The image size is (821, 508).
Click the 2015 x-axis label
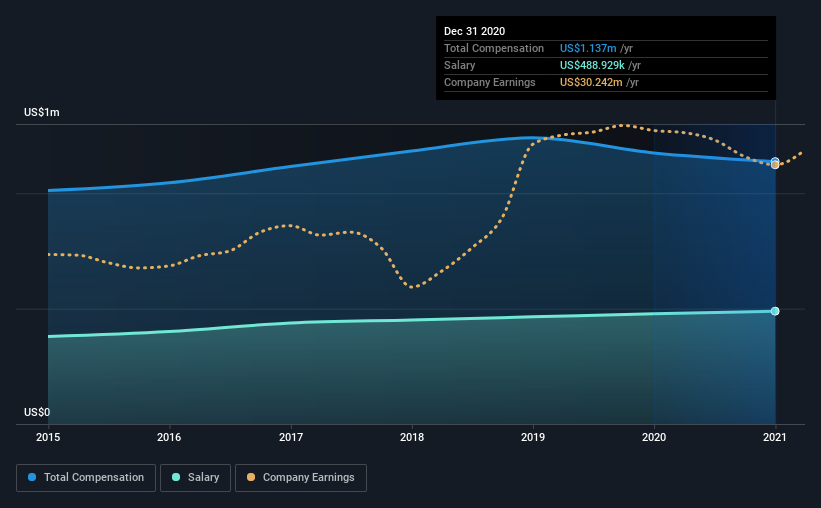(48, 437)
